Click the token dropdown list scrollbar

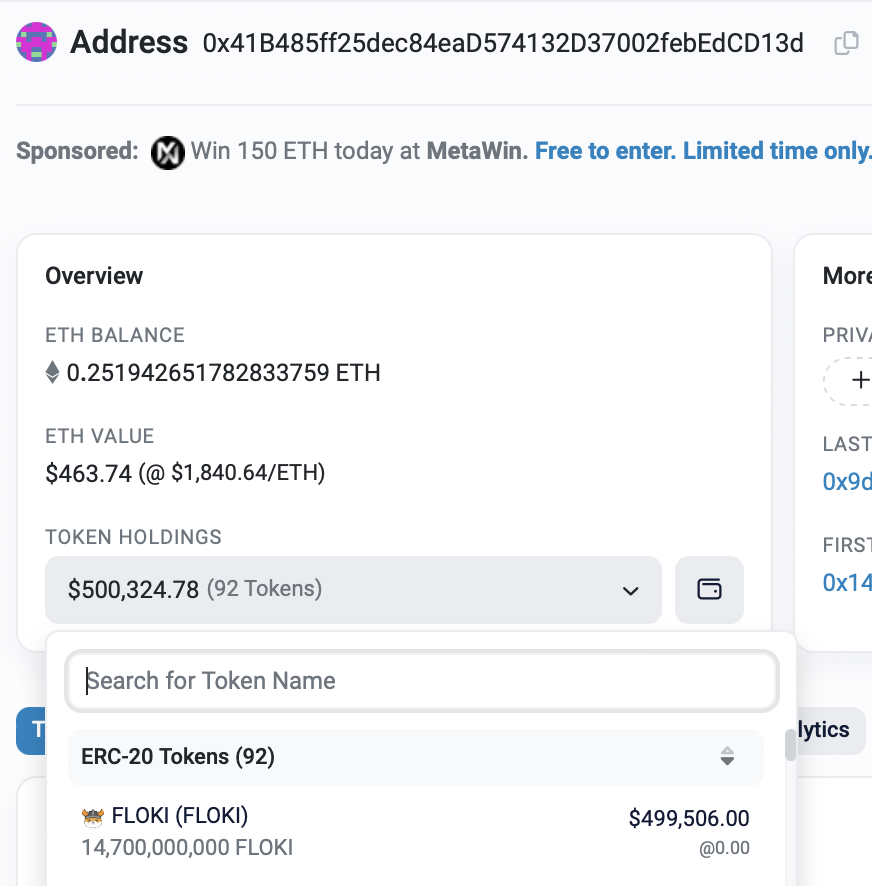(791, 746)
